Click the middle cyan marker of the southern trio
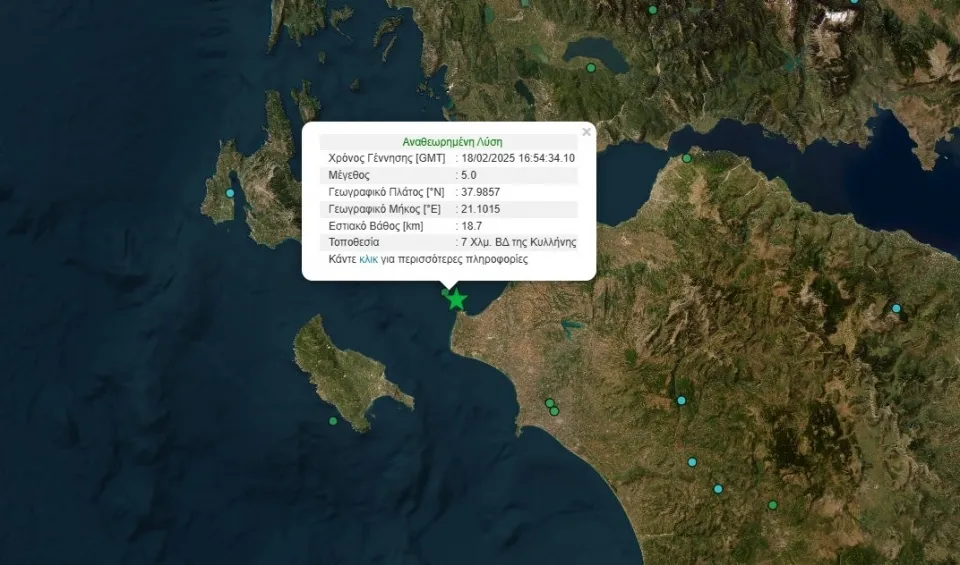Viewport: 960px width, 565px height. [x=692, y=462]
